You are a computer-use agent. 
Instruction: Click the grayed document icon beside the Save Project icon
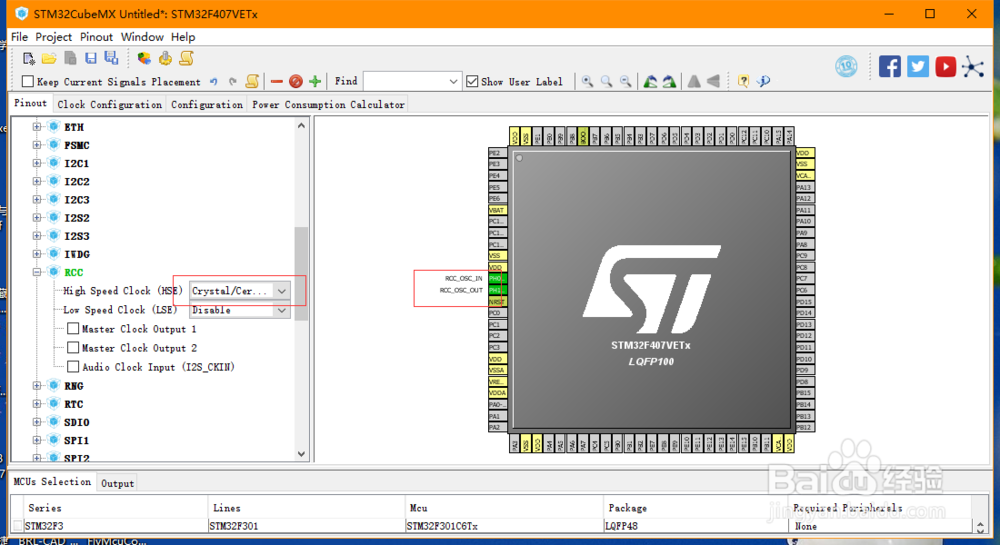[70, 59]
